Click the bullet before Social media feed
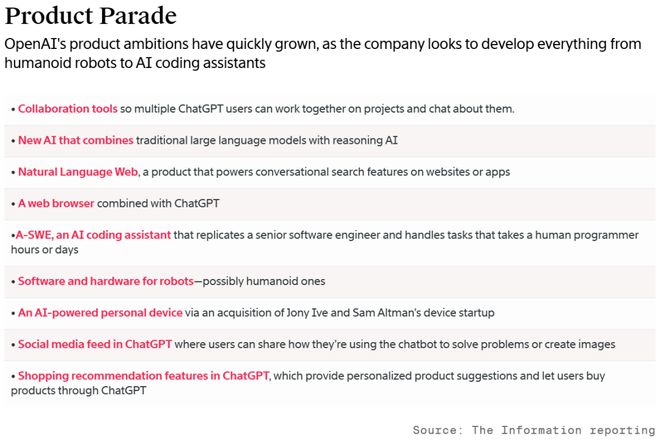The height and width of the screenshot is (440, 660). (13, 345)
